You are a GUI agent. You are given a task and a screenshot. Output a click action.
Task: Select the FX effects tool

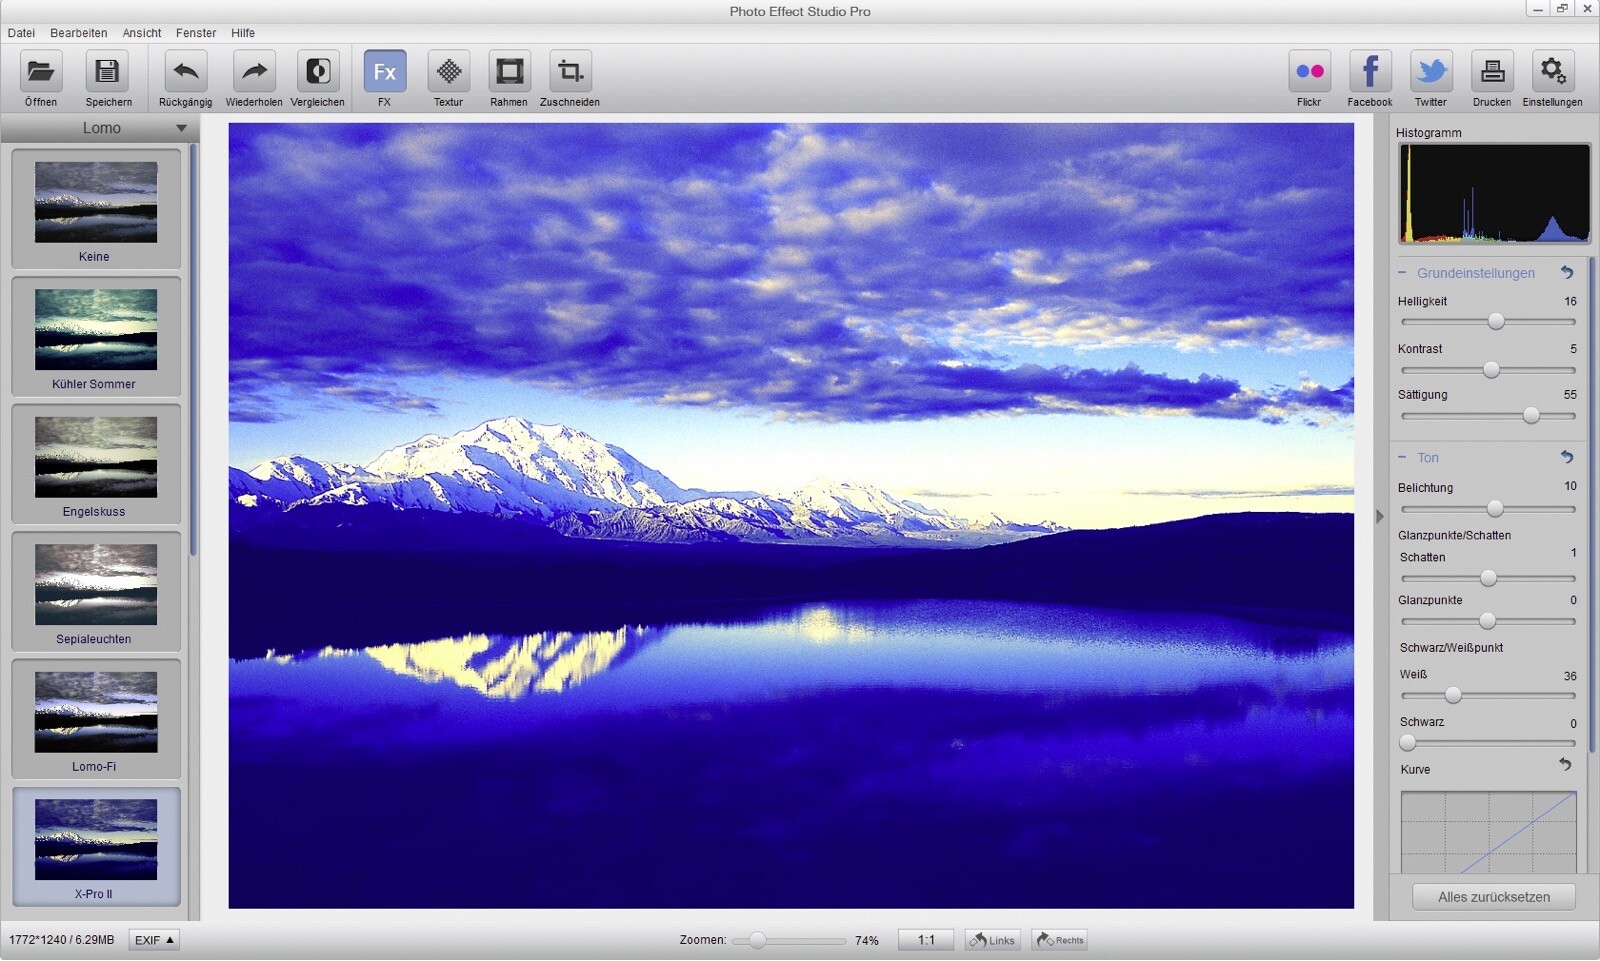tap(383, 72)
